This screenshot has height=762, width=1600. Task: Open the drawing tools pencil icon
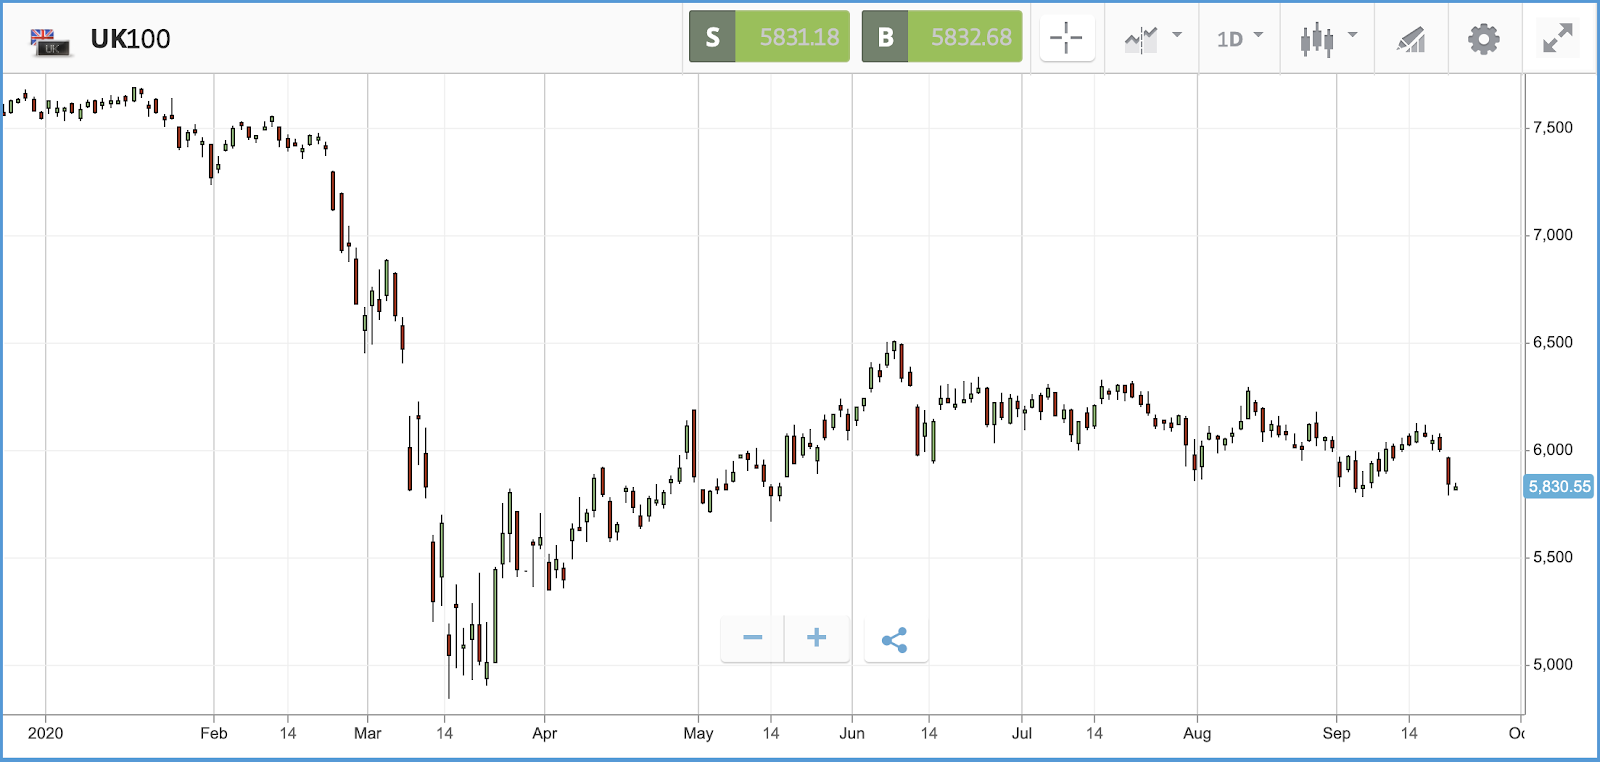pyautogui.click(x=1411, y=39)
